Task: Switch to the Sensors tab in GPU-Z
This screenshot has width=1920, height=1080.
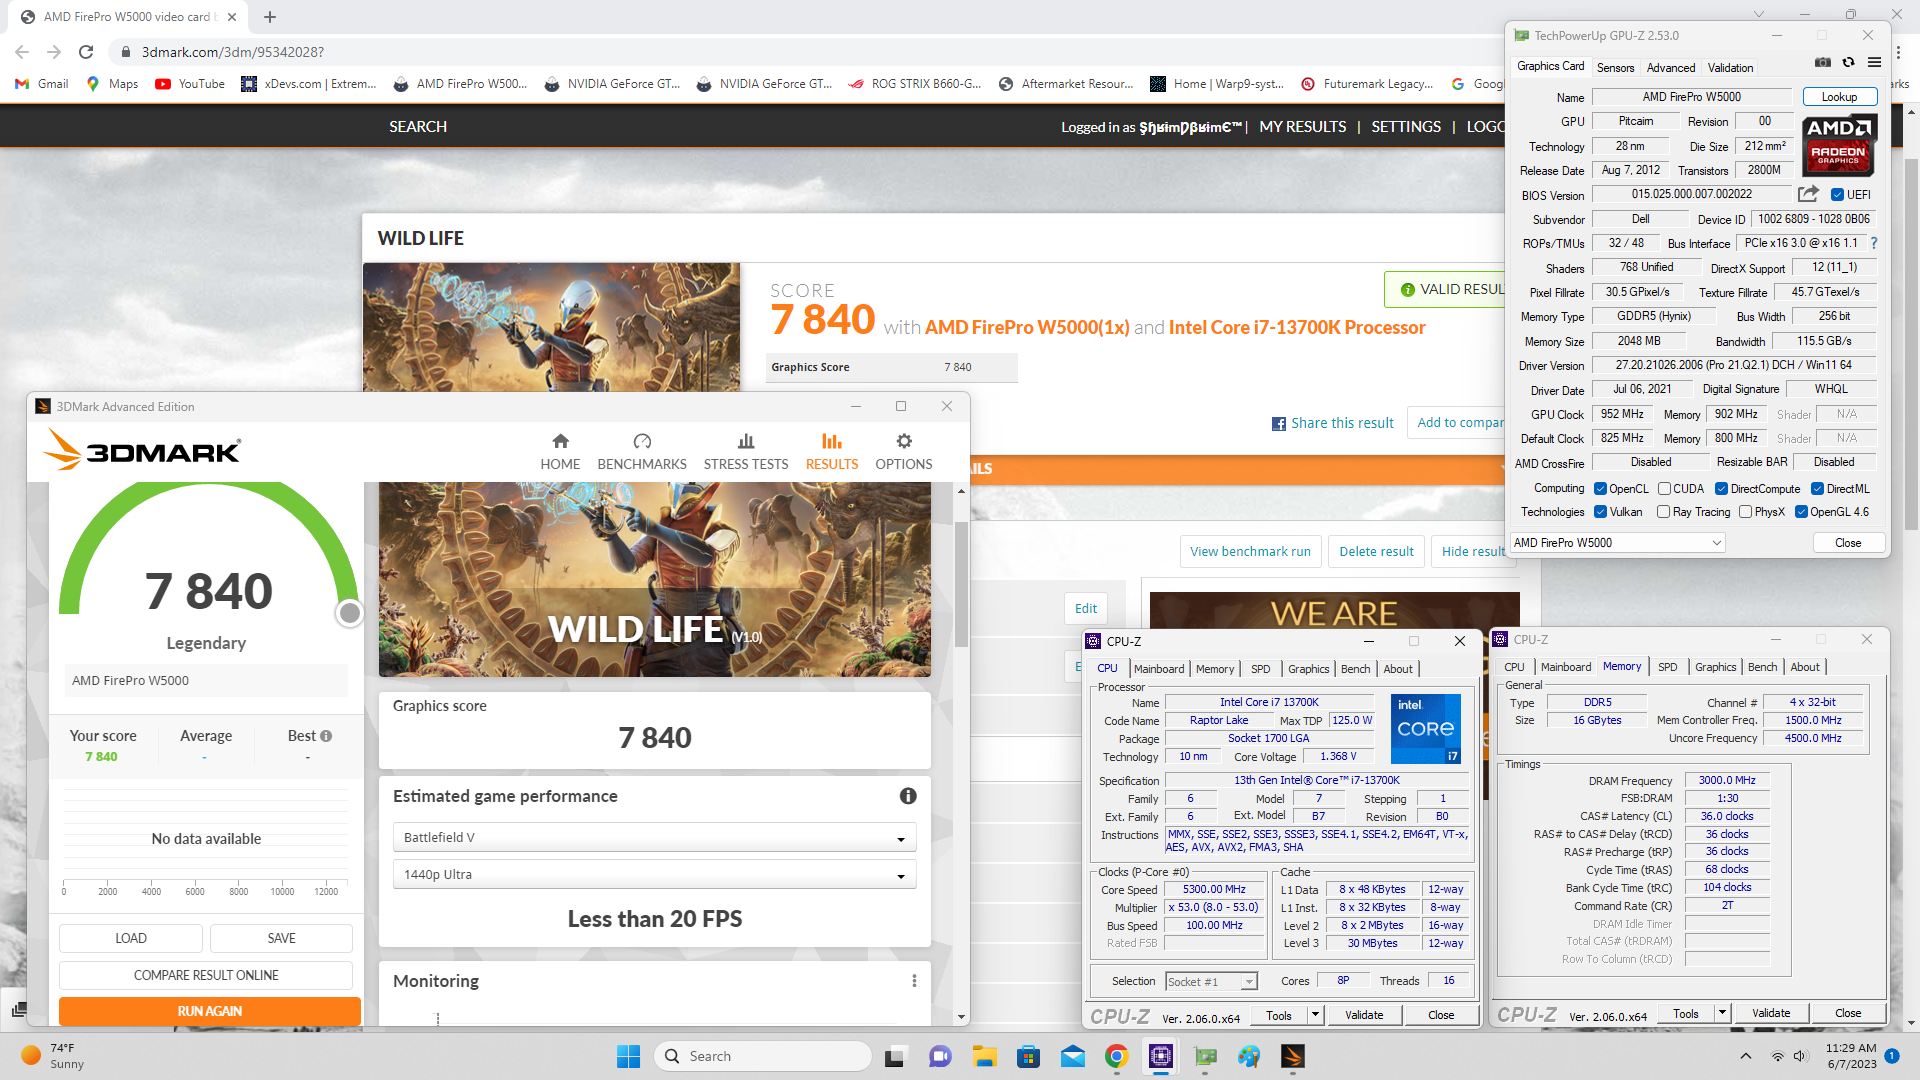Action: 1615,68
